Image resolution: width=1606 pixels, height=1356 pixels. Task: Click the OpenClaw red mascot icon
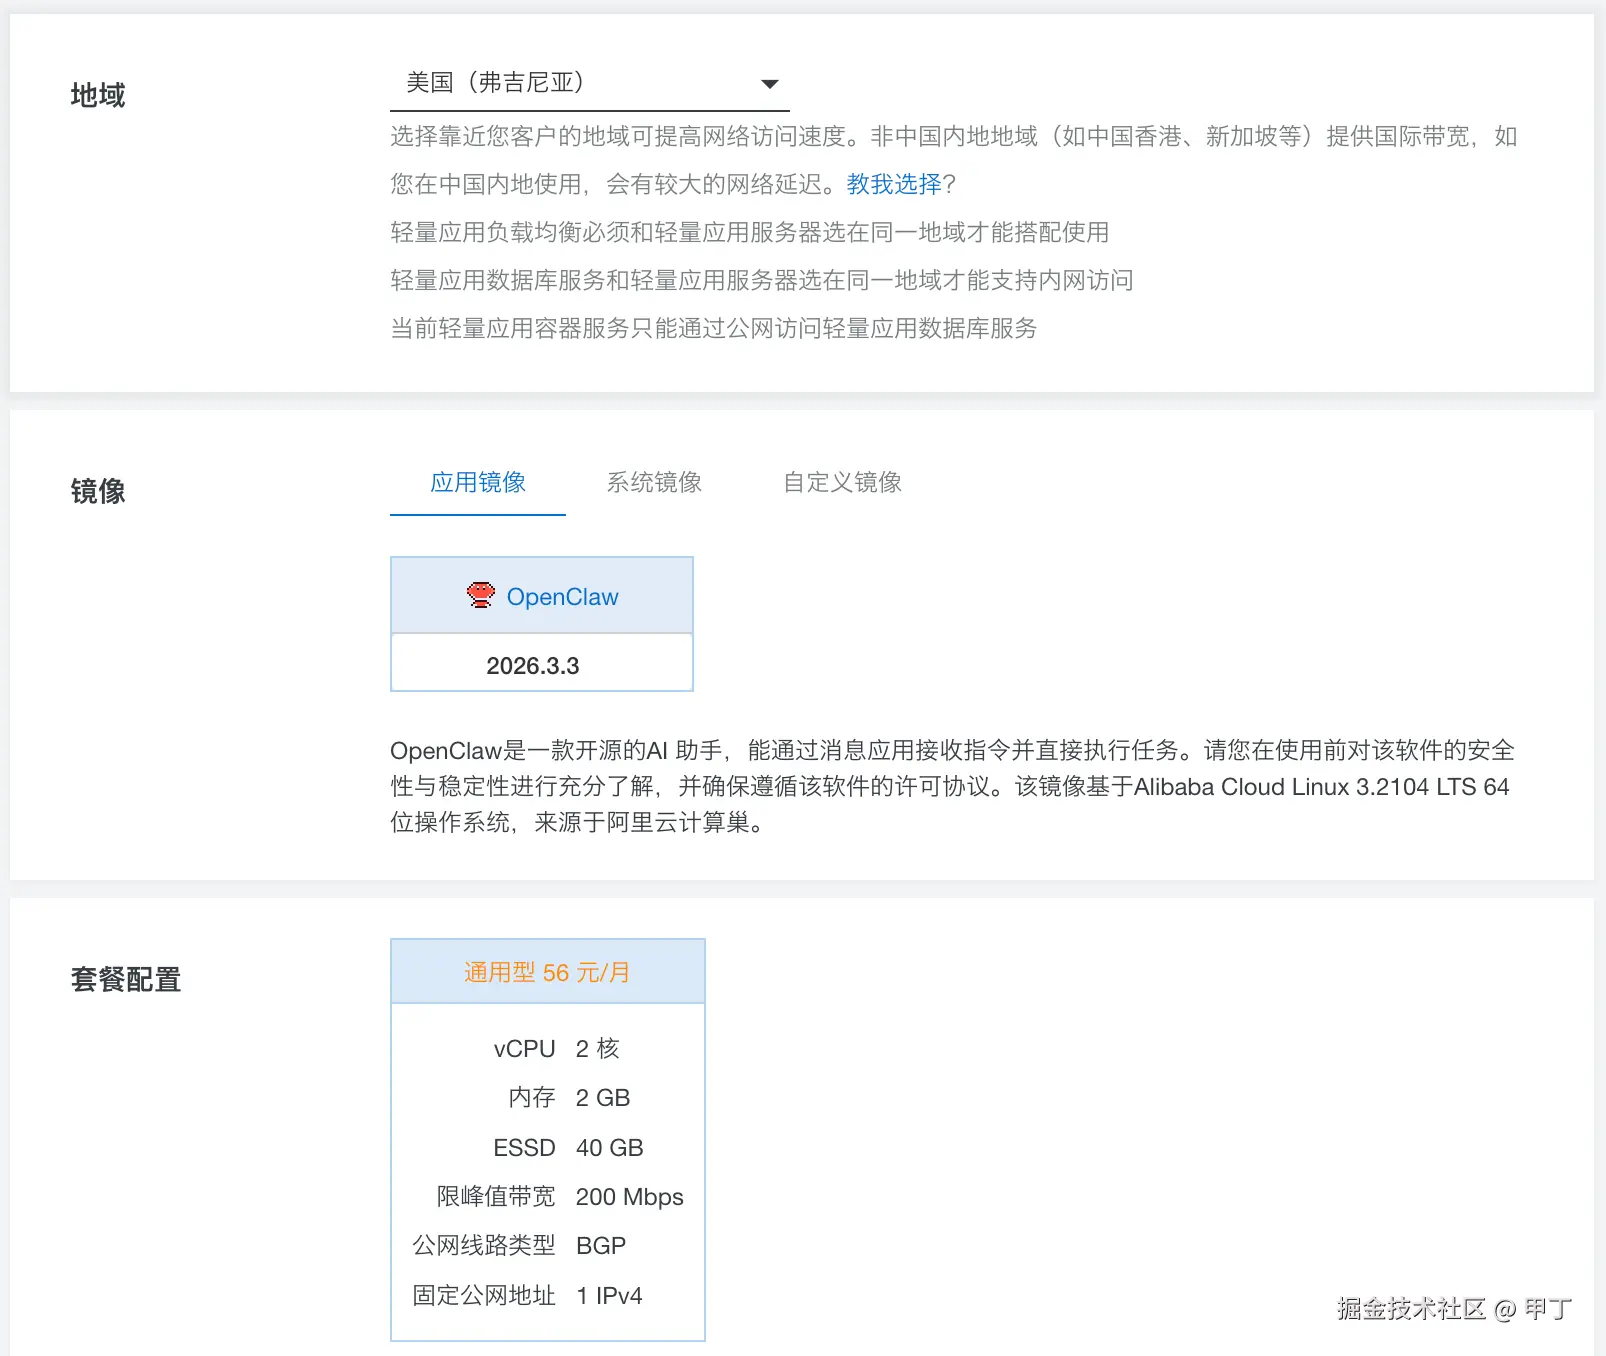(481, 596)
